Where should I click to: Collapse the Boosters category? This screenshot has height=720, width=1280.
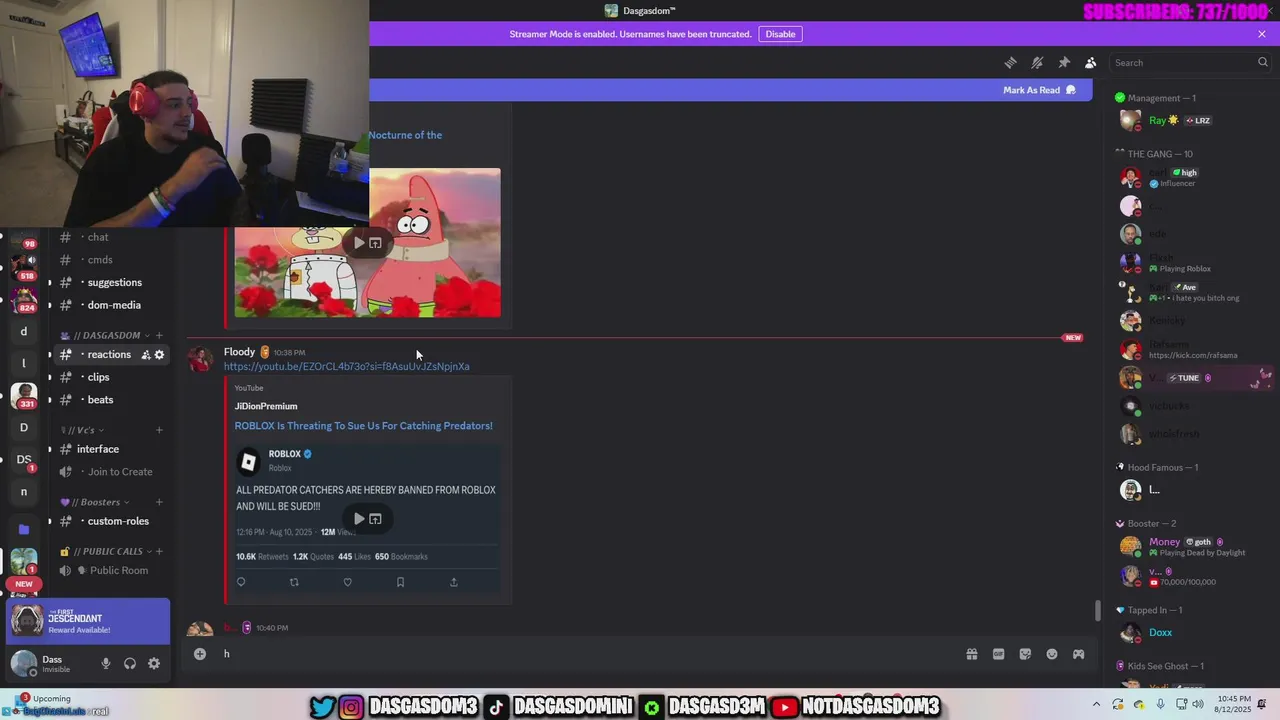pos(94,502)
